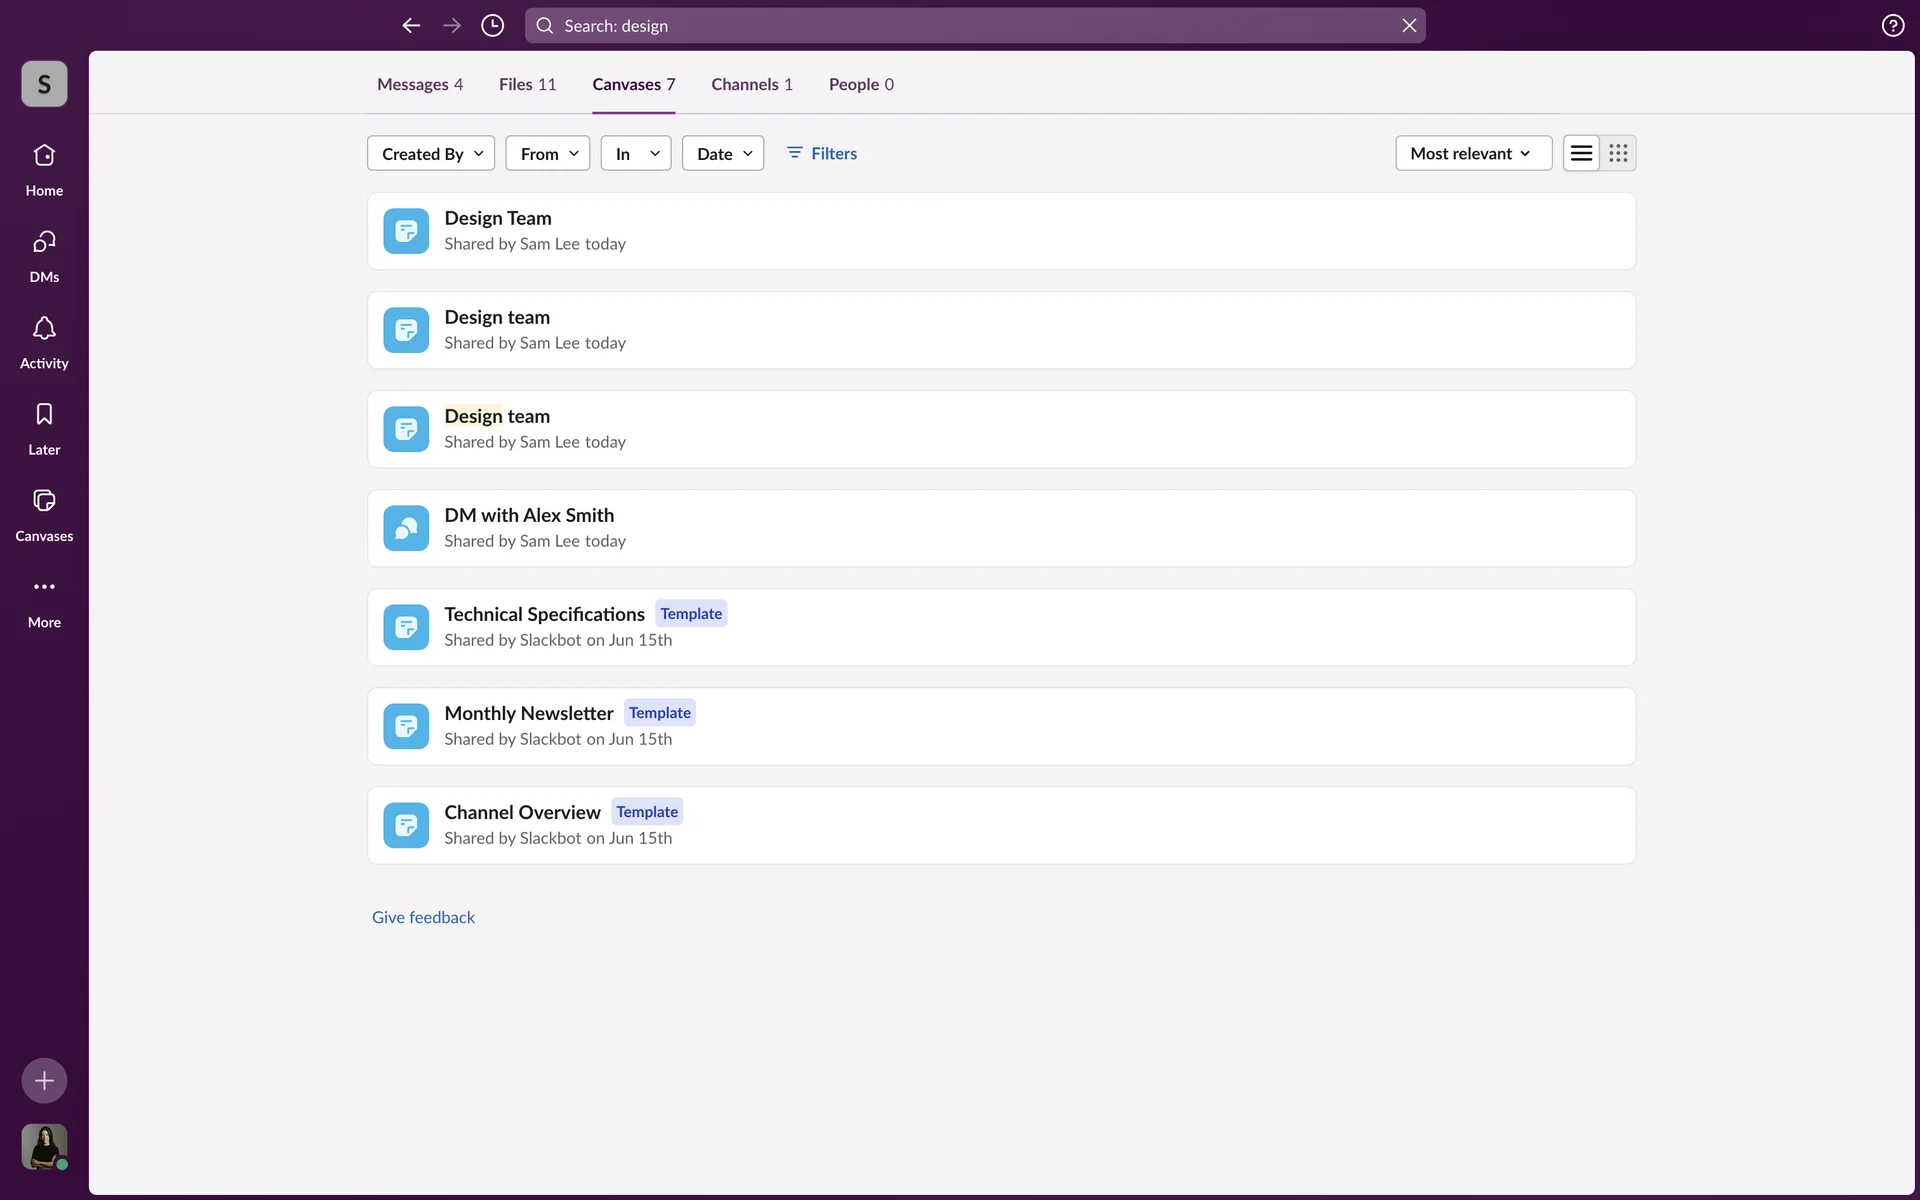Open Later bookmark section
1920x1200 pixels.
44,428
